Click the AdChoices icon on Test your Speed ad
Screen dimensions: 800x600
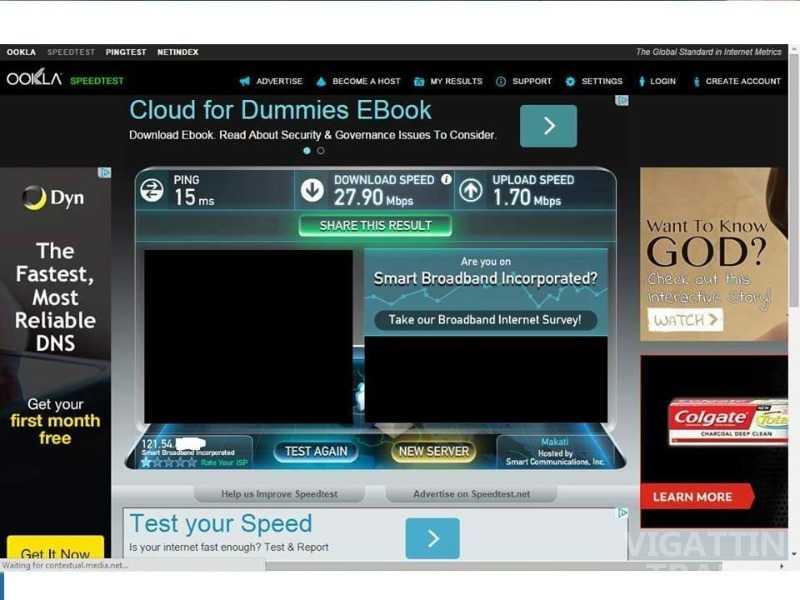tap(622, 513)
